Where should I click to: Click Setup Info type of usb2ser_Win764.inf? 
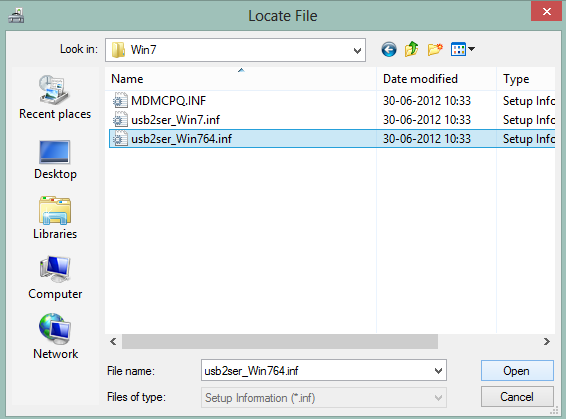(529, 139)
